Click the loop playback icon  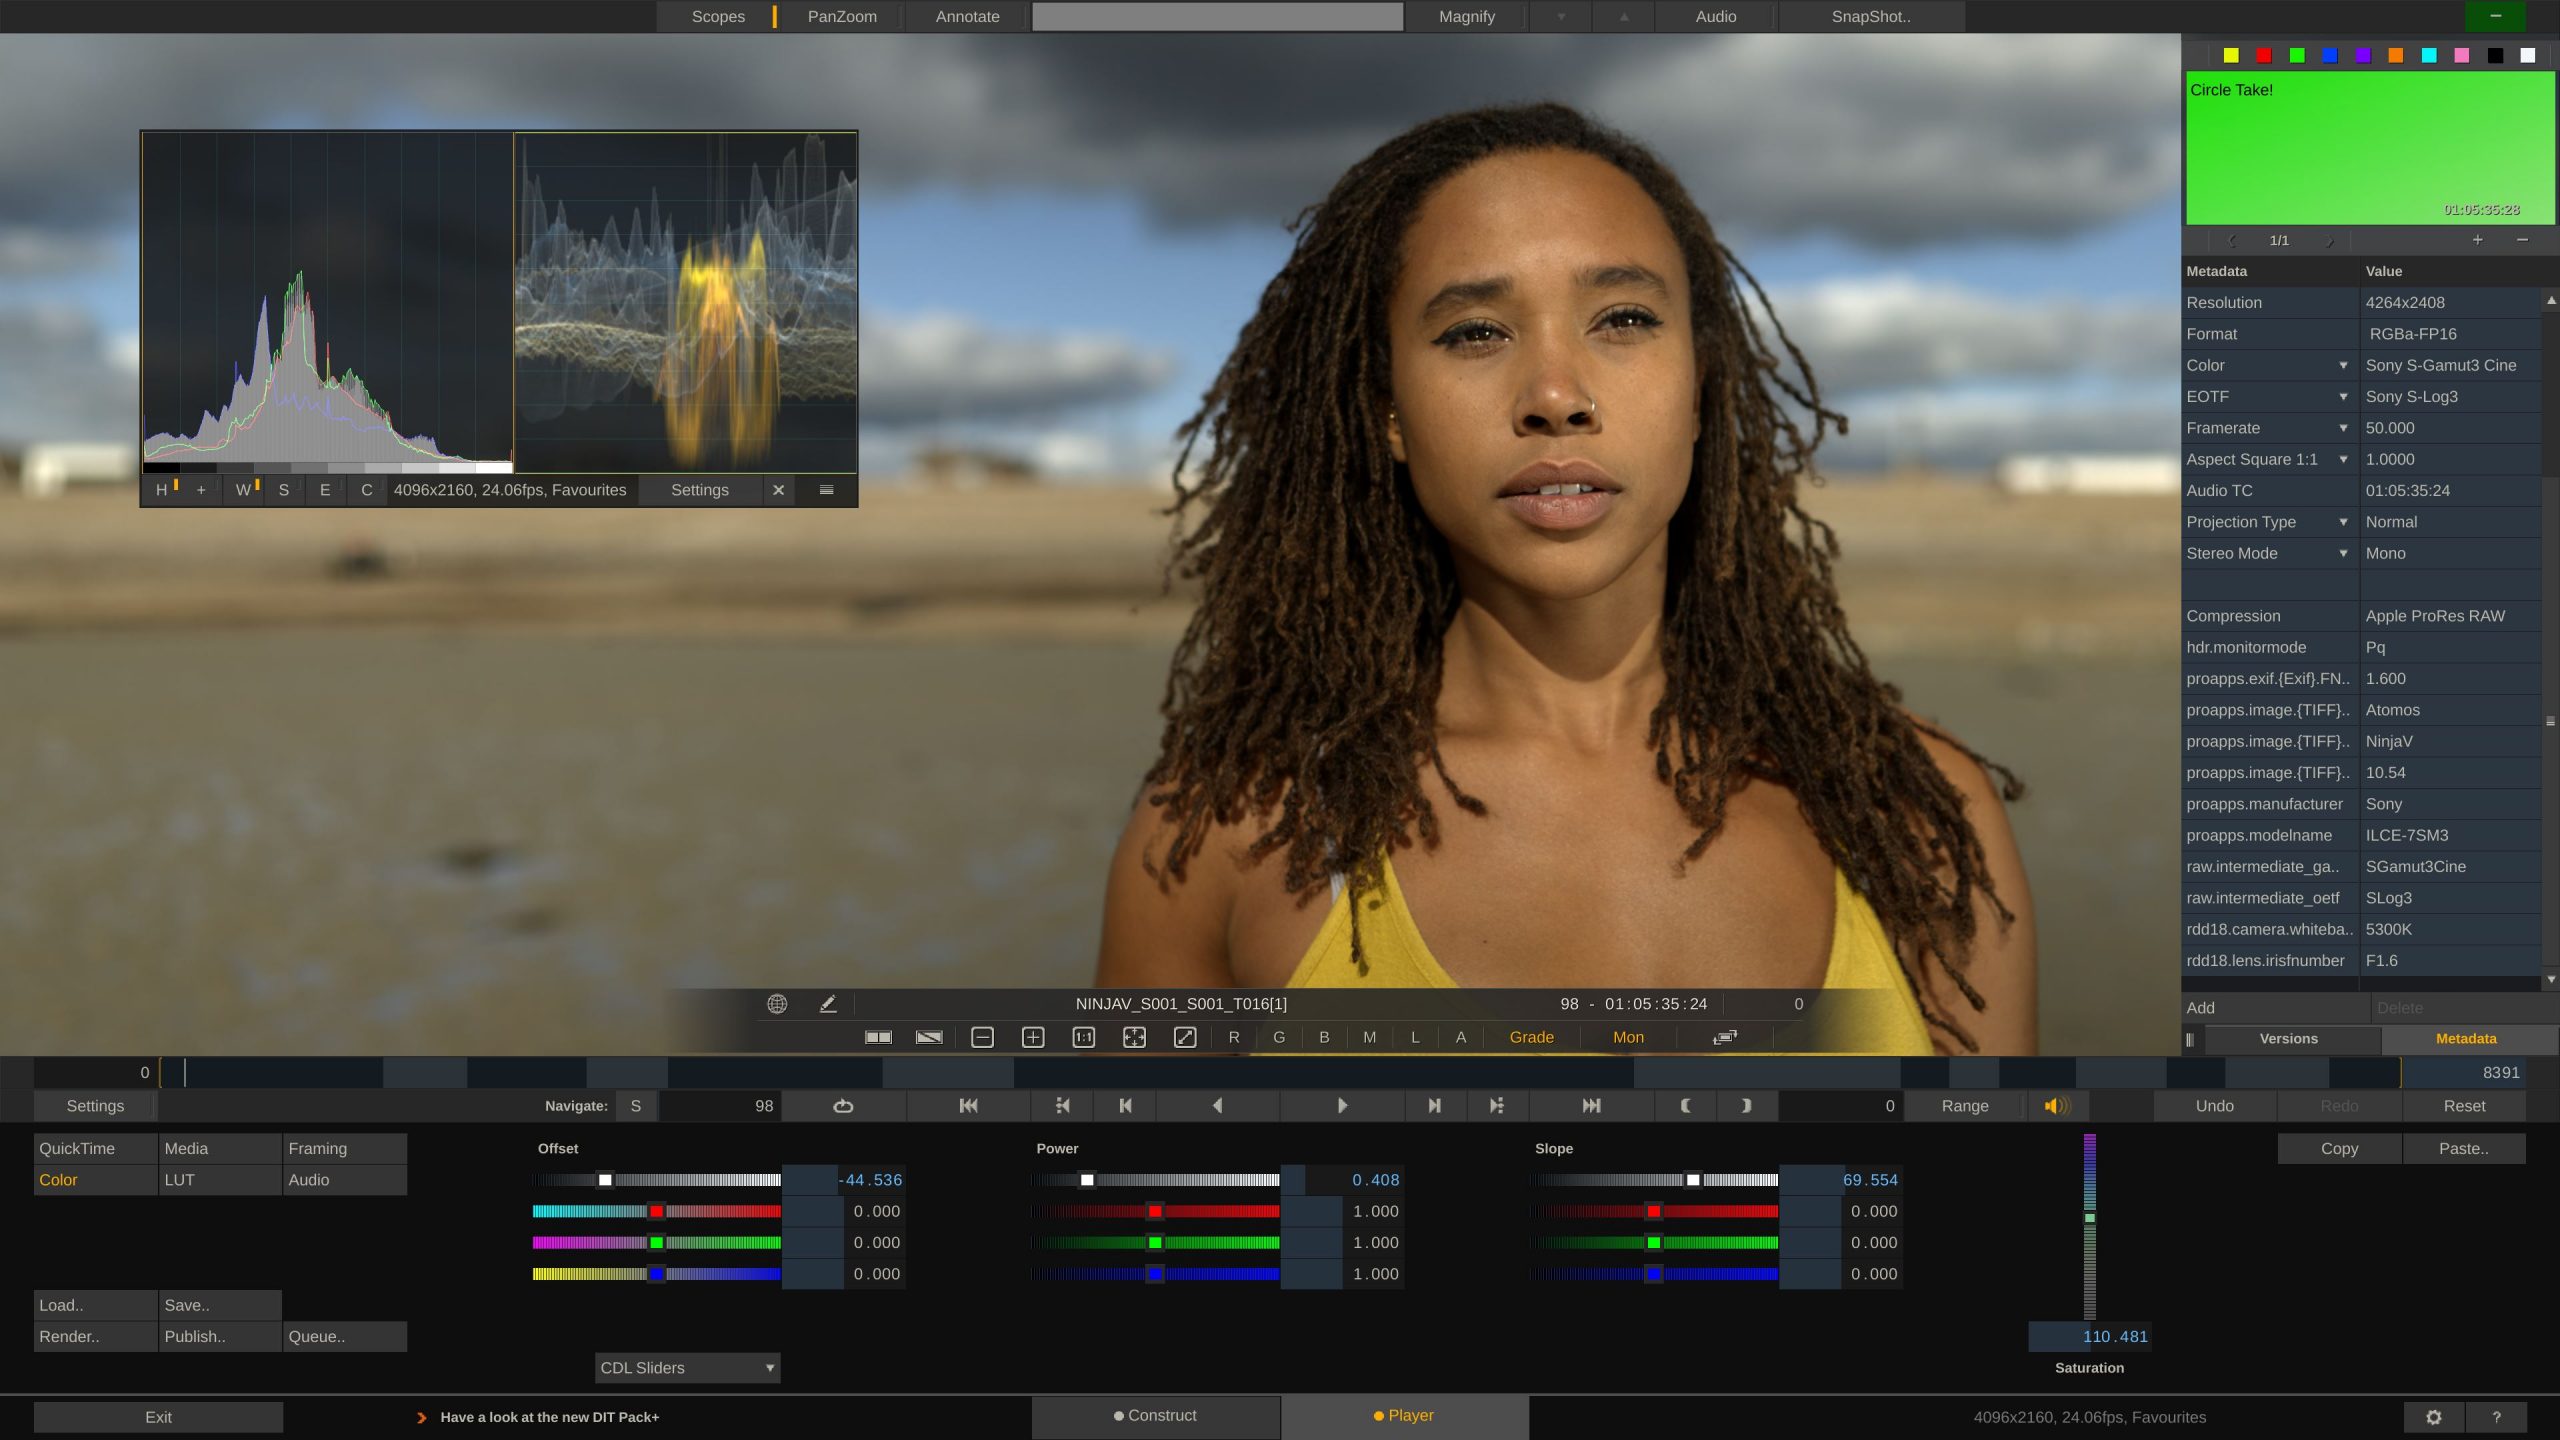tap(843, 1106)
